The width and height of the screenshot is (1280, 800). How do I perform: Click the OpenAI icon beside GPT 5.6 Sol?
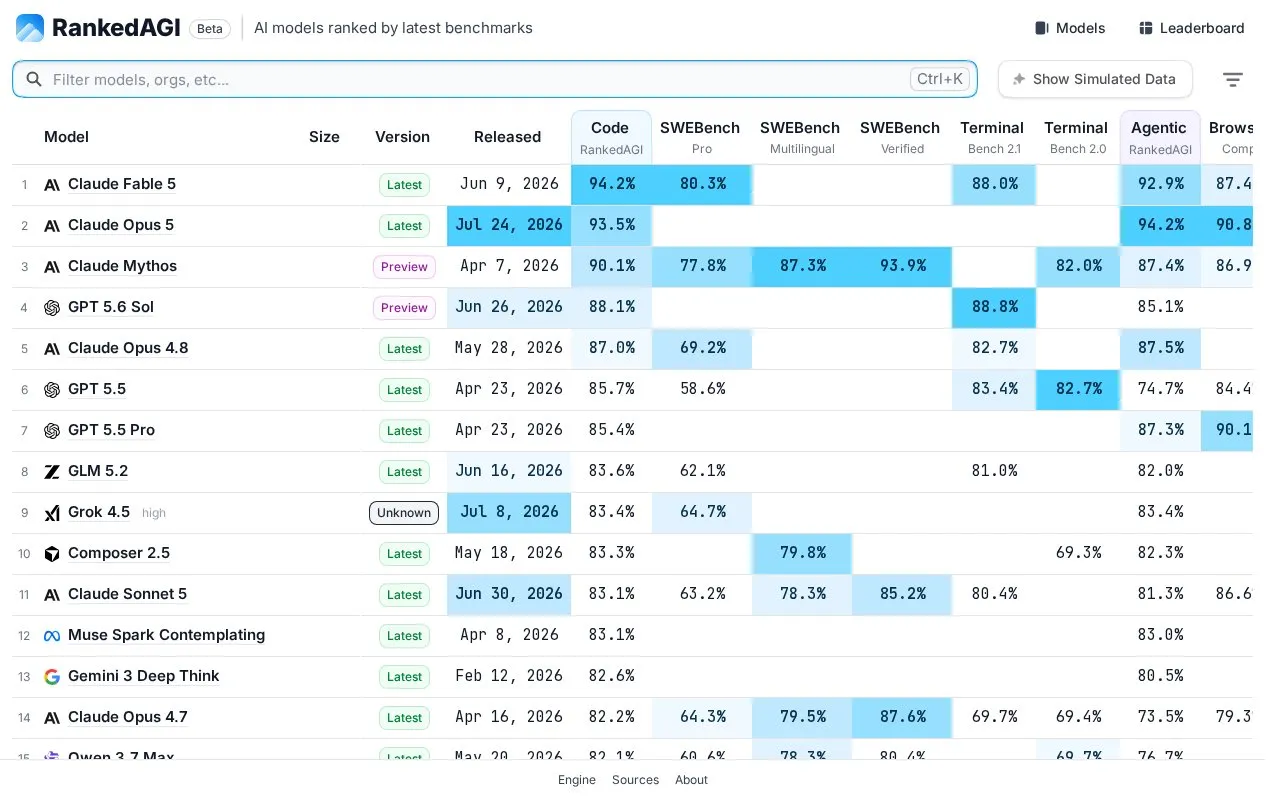(x=52, y=307)
